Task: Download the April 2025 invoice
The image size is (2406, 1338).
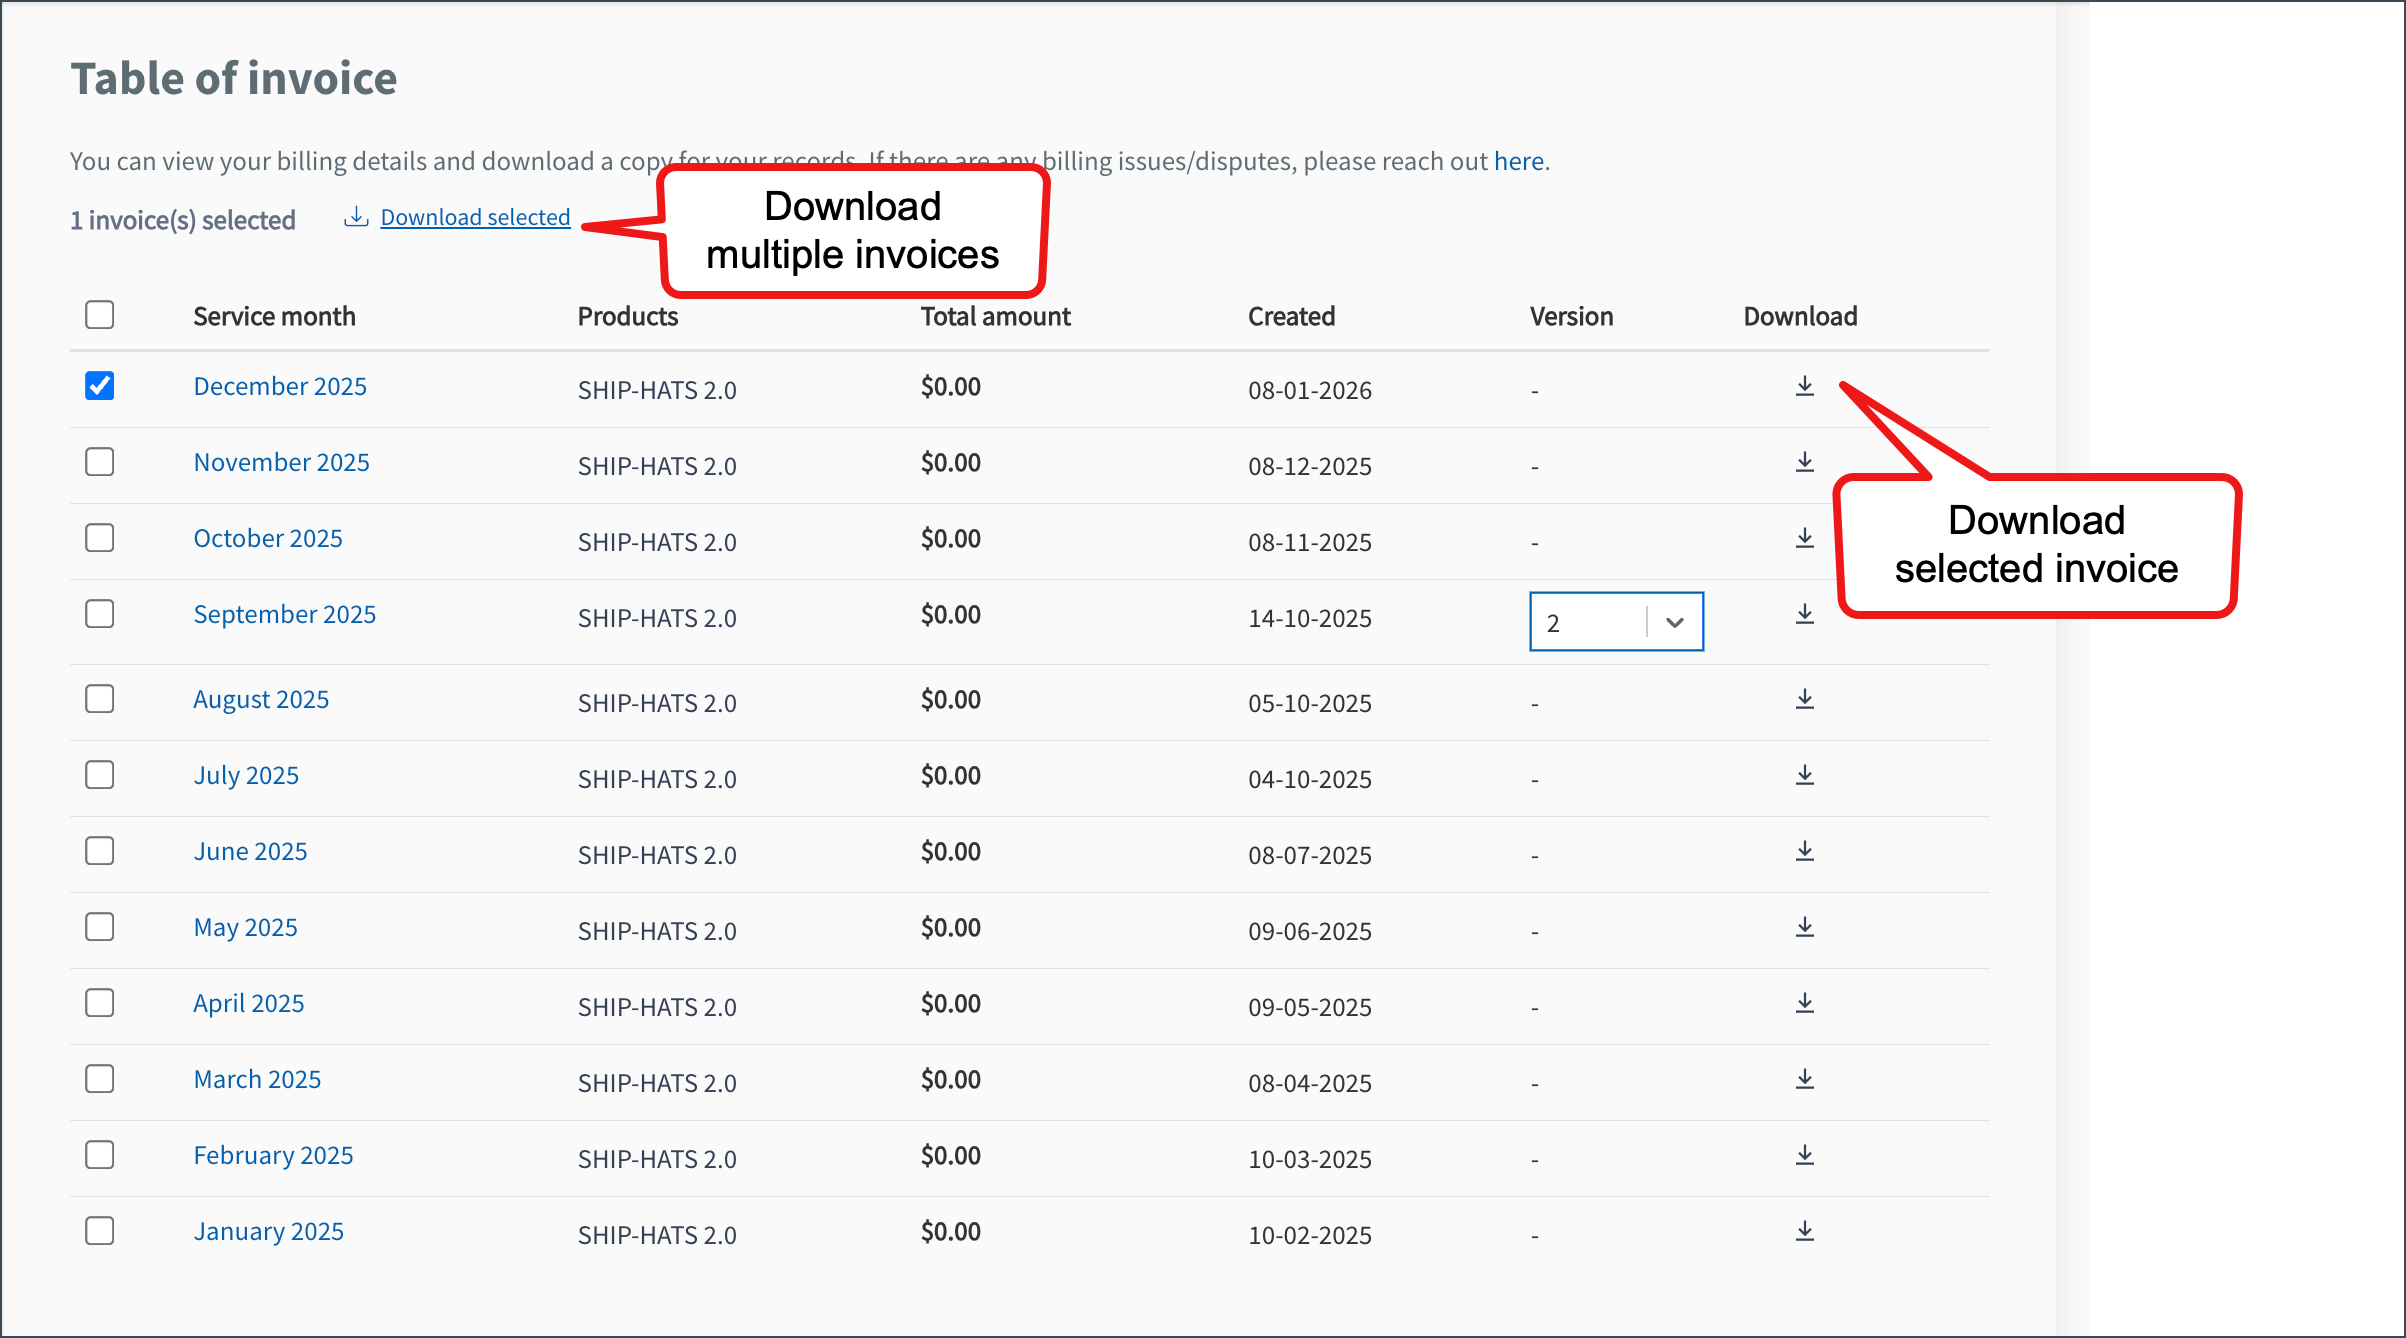Action: (1804, 1003)
